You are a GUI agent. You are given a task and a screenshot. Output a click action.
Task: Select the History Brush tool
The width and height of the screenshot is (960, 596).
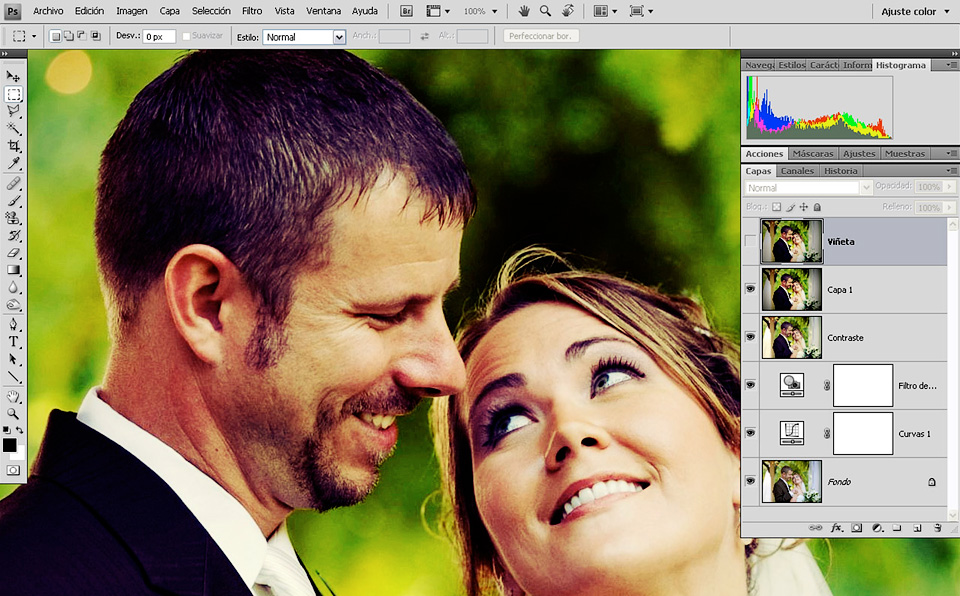13,235
